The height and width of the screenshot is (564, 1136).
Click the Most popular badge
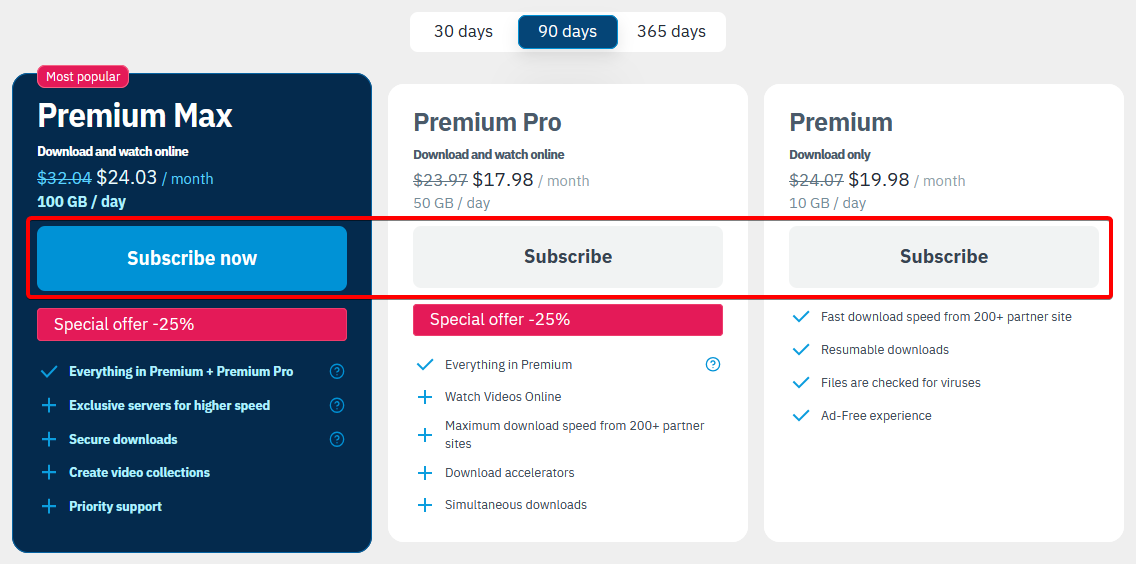click(x=83, y=77)
